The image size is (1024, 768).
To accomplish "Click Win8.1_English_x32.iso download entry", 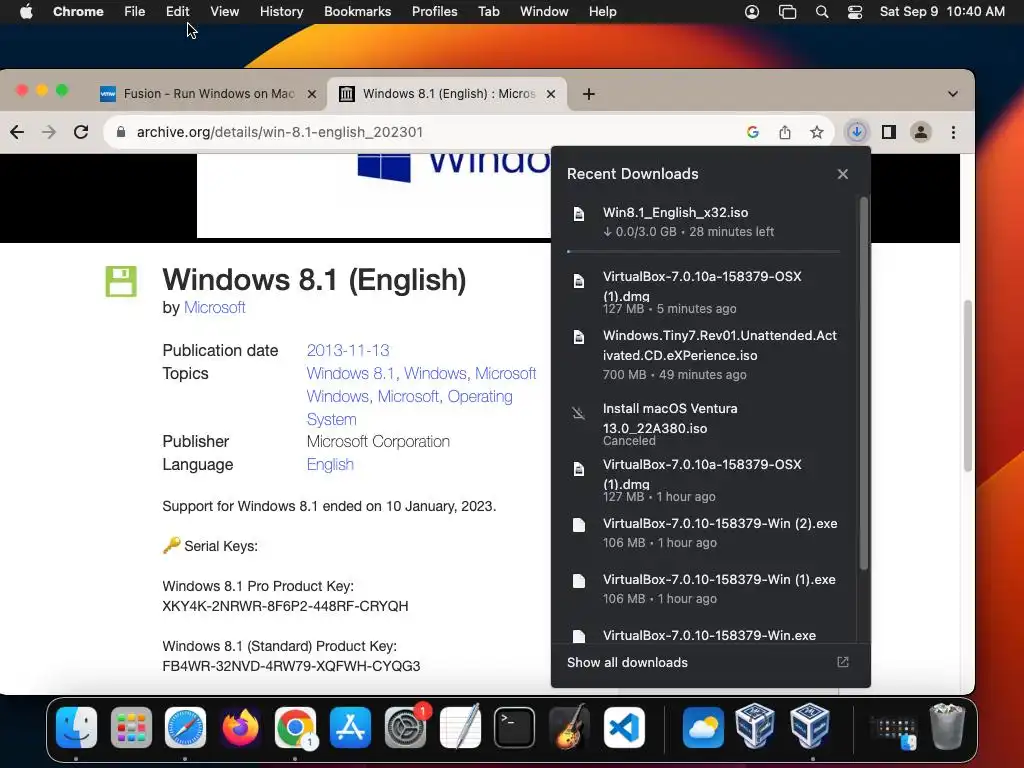I will (705, 222).
